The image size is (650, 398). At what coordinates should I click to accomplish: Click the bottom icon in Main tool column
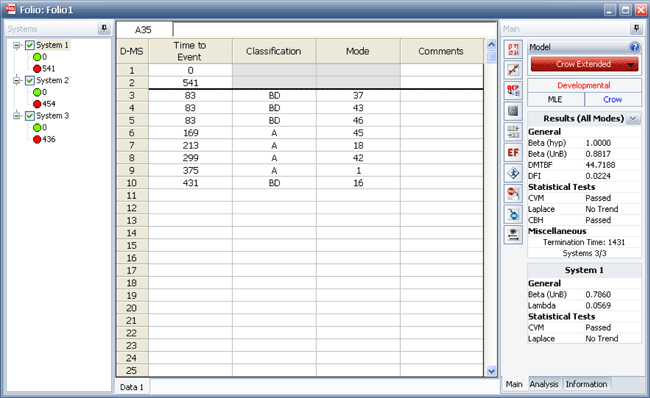pos(513,235)
